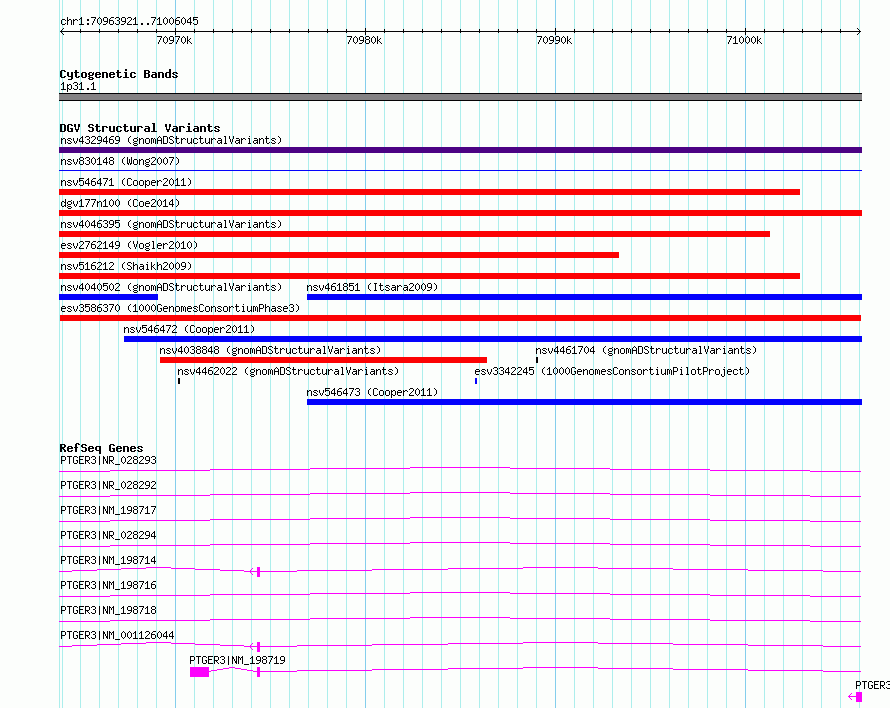Screen dimensions: 890x708
Task: Open the nsv830148 (Wong2007) label
Action: coord(120,161)
